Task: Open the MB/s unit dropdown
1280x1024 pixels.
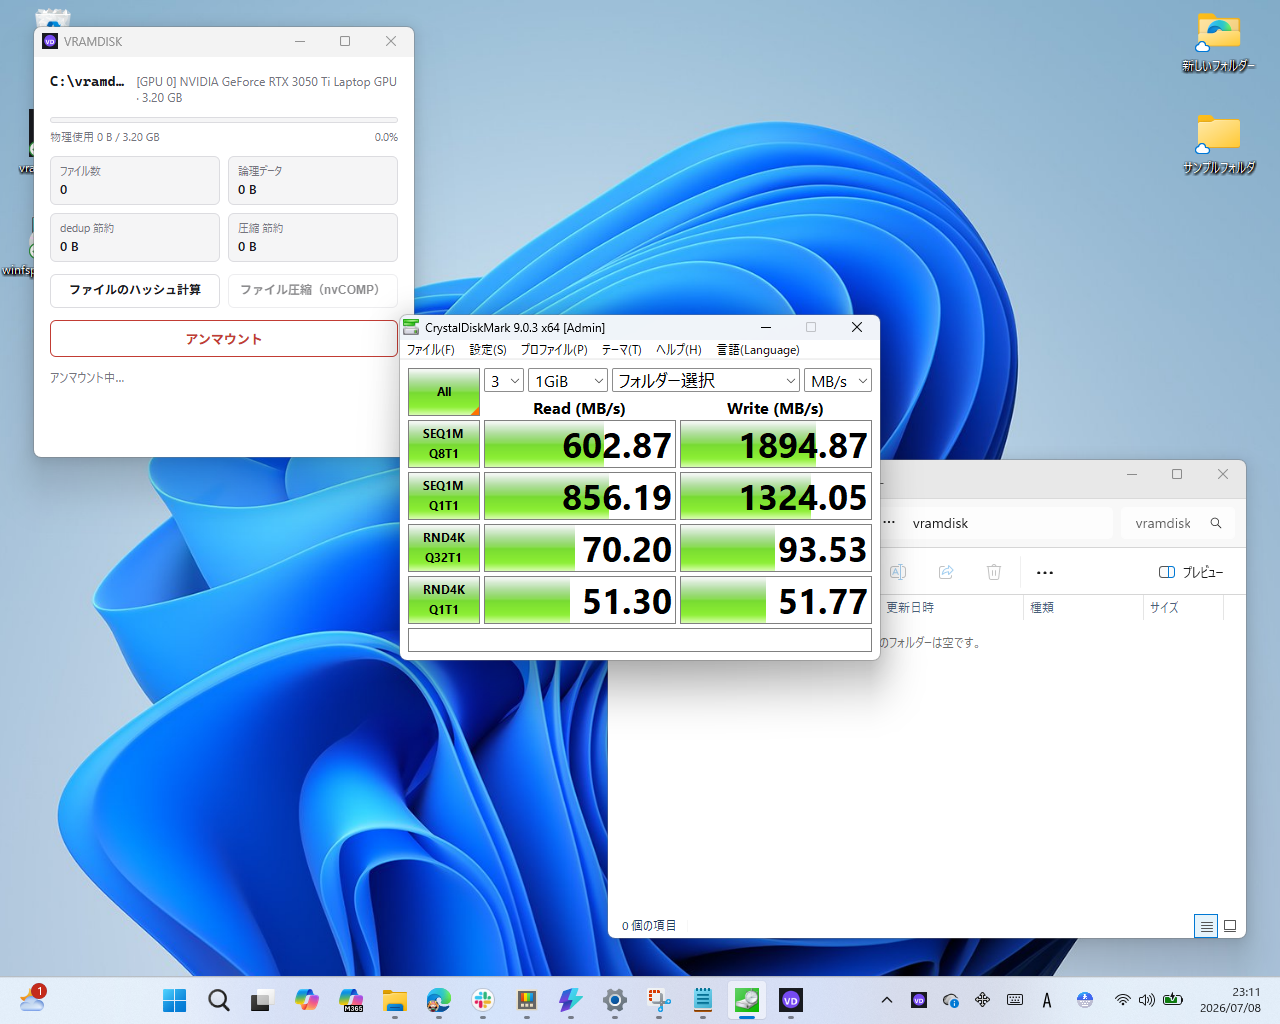Action: 838,381
